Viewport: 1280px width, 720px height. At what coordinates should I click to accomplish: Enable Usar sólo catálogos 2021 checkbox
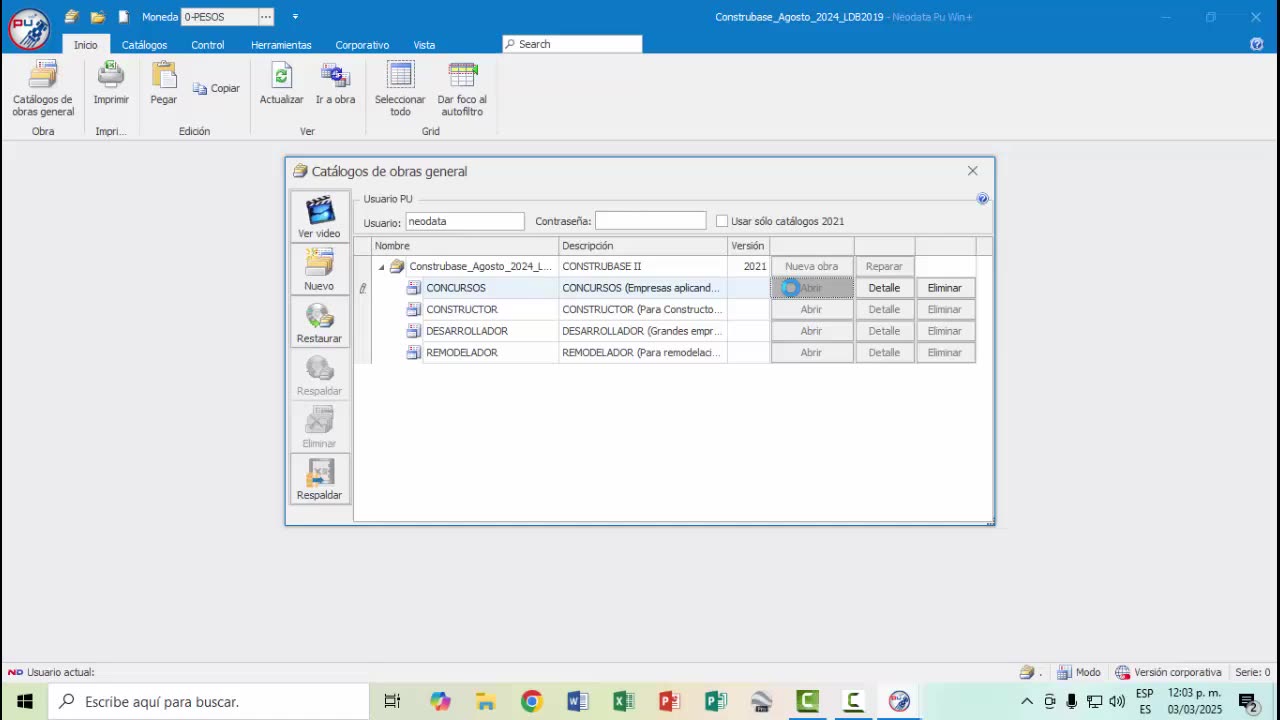[722, 221]
